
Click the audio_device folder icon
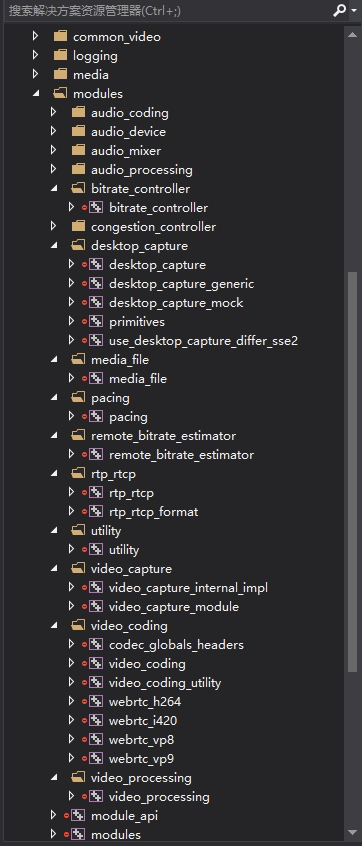coord(78,131)
